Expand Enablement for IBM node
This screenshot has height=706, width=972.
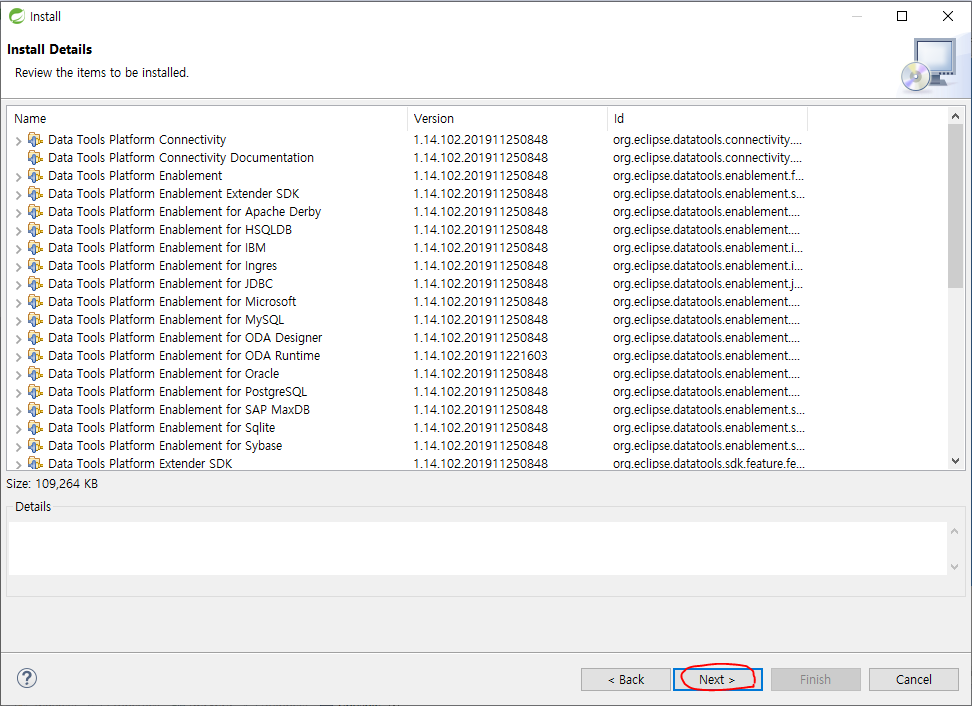click(18, 249)
